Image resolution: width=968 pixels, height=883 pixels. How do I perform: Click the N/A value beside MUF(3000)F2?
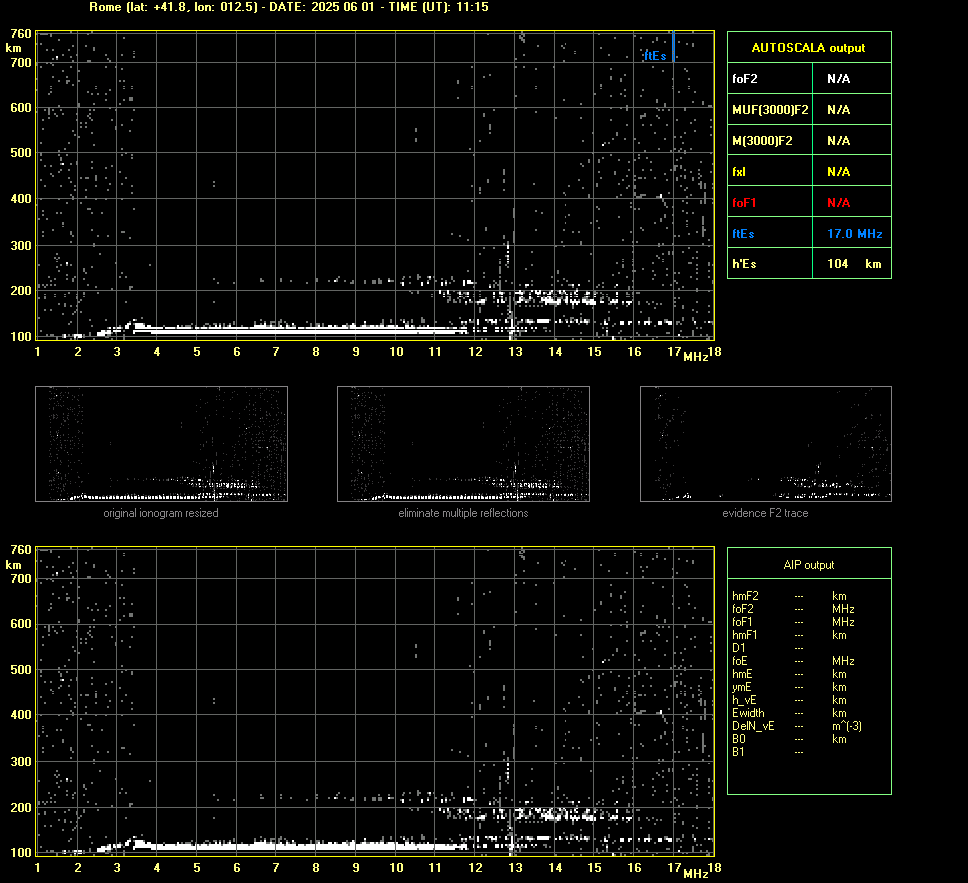coord(838,110)
